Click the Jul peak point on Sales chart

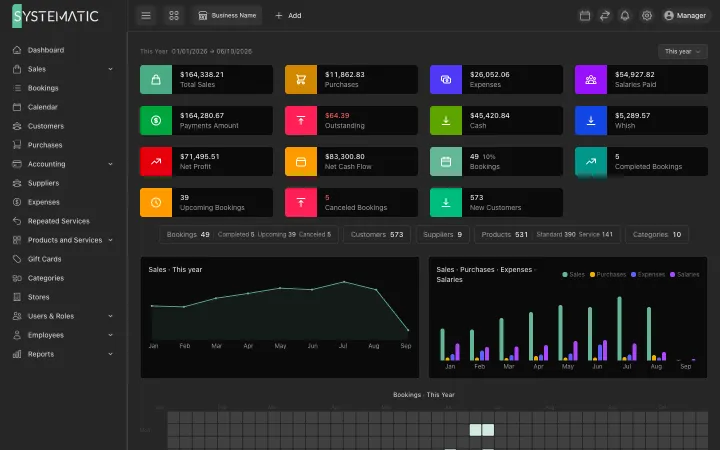click(344, 282)
